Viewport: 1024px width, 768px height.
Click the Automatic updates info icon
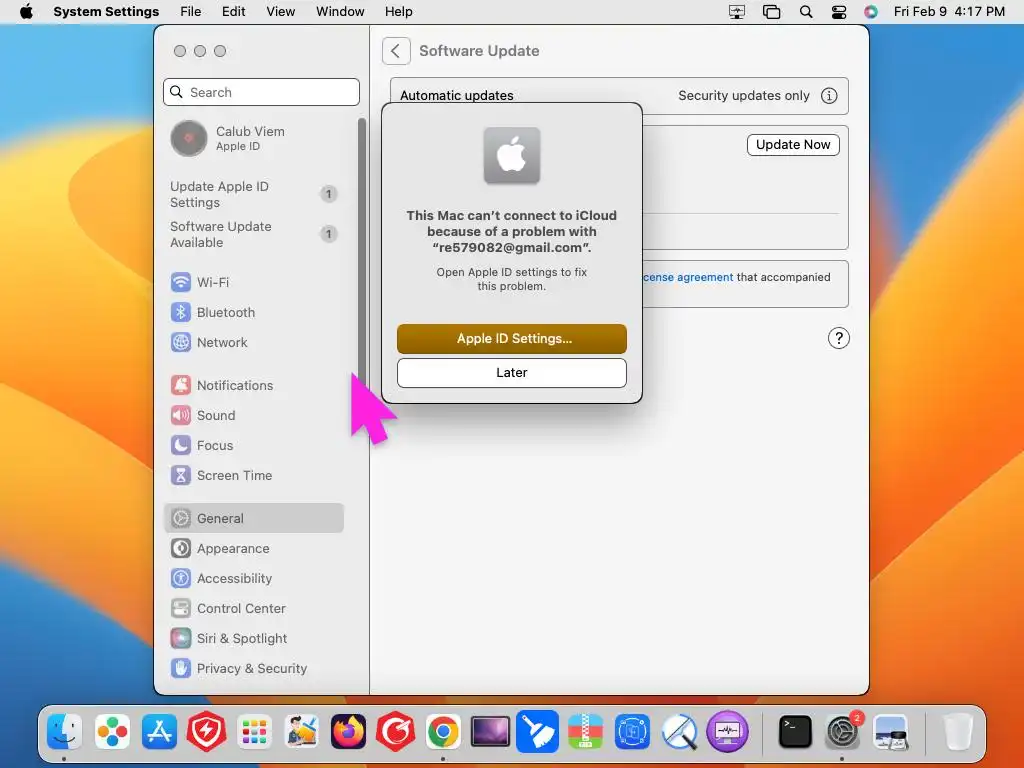[x=829, y=96]
